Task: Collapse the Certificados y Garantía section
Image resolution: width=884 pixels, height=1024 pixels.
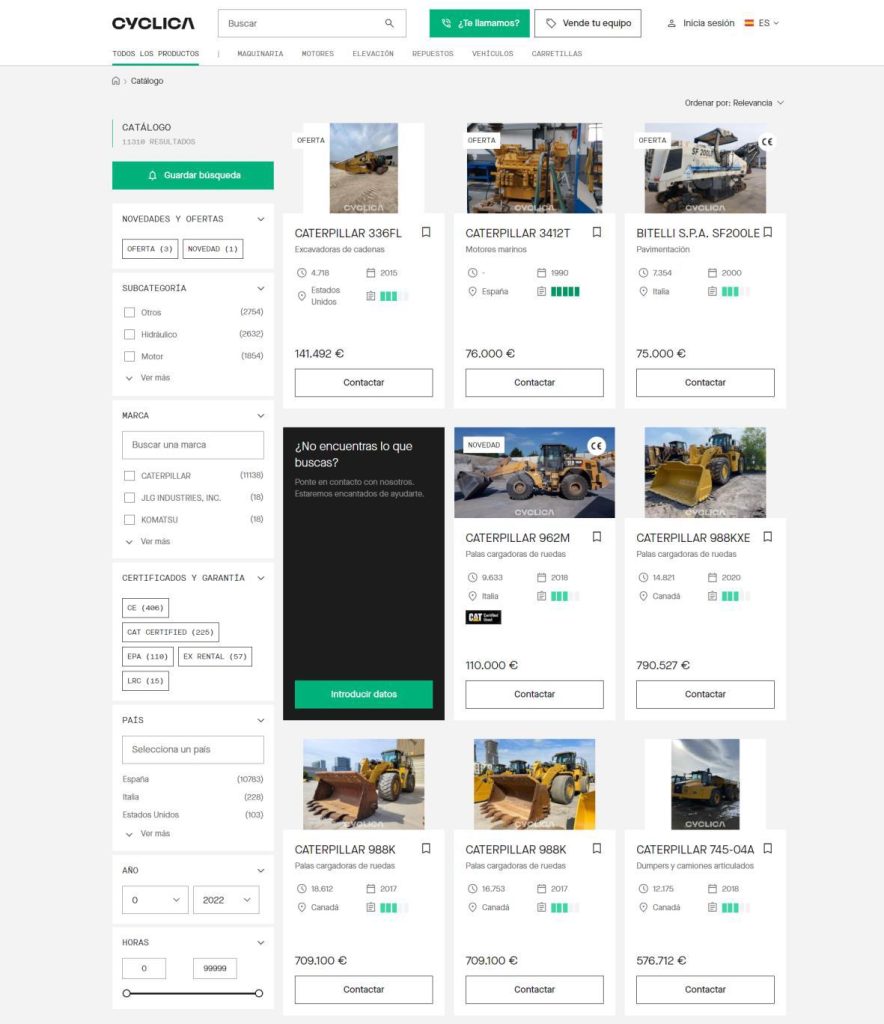Action: 260,578
